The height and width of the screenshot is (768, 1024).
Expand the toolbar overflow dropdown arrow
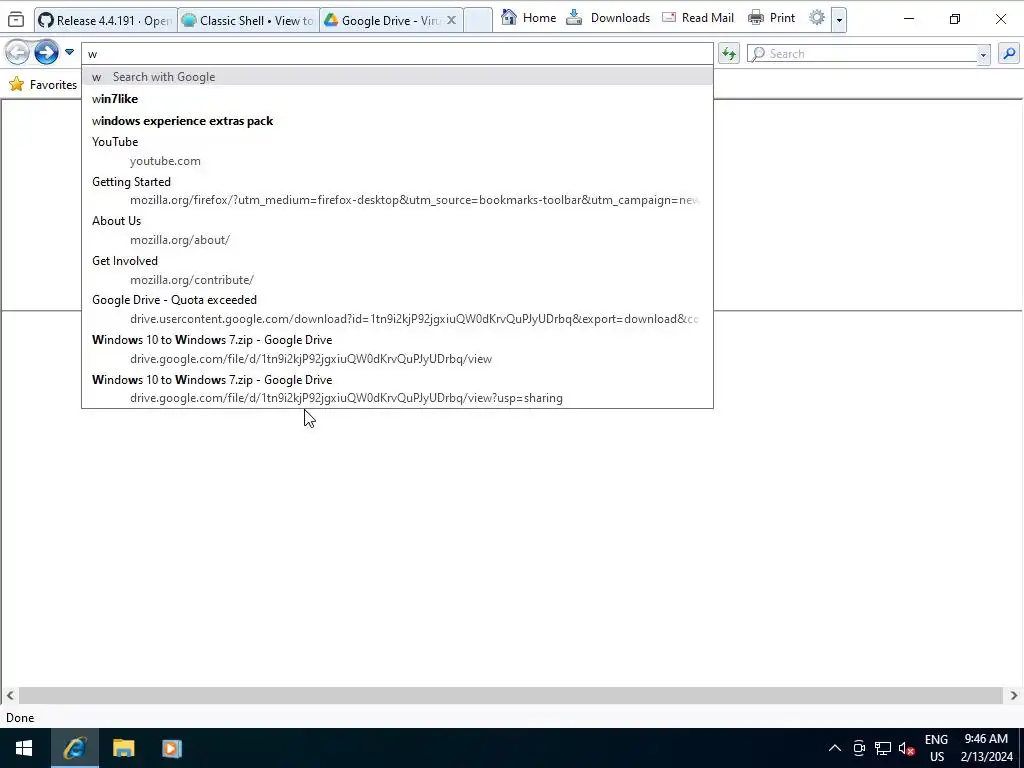tap(839, 20)
